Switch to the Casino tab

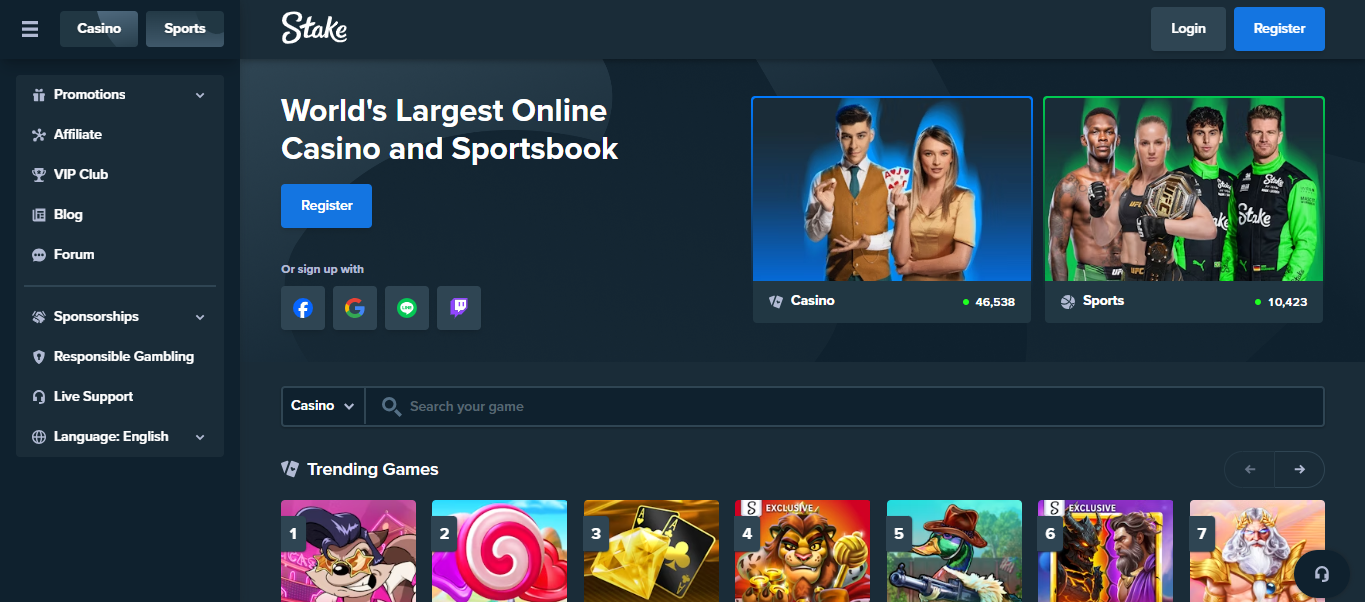(99, 29)
